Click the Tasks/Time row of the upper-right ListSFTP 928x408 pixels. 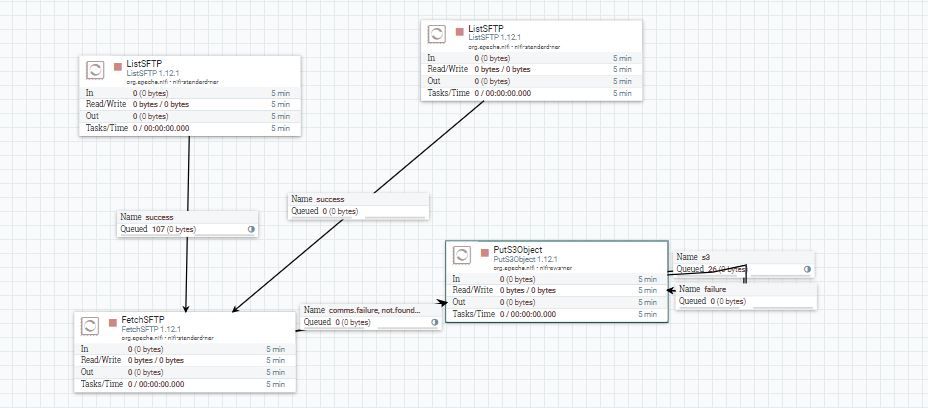click(531, 93)
